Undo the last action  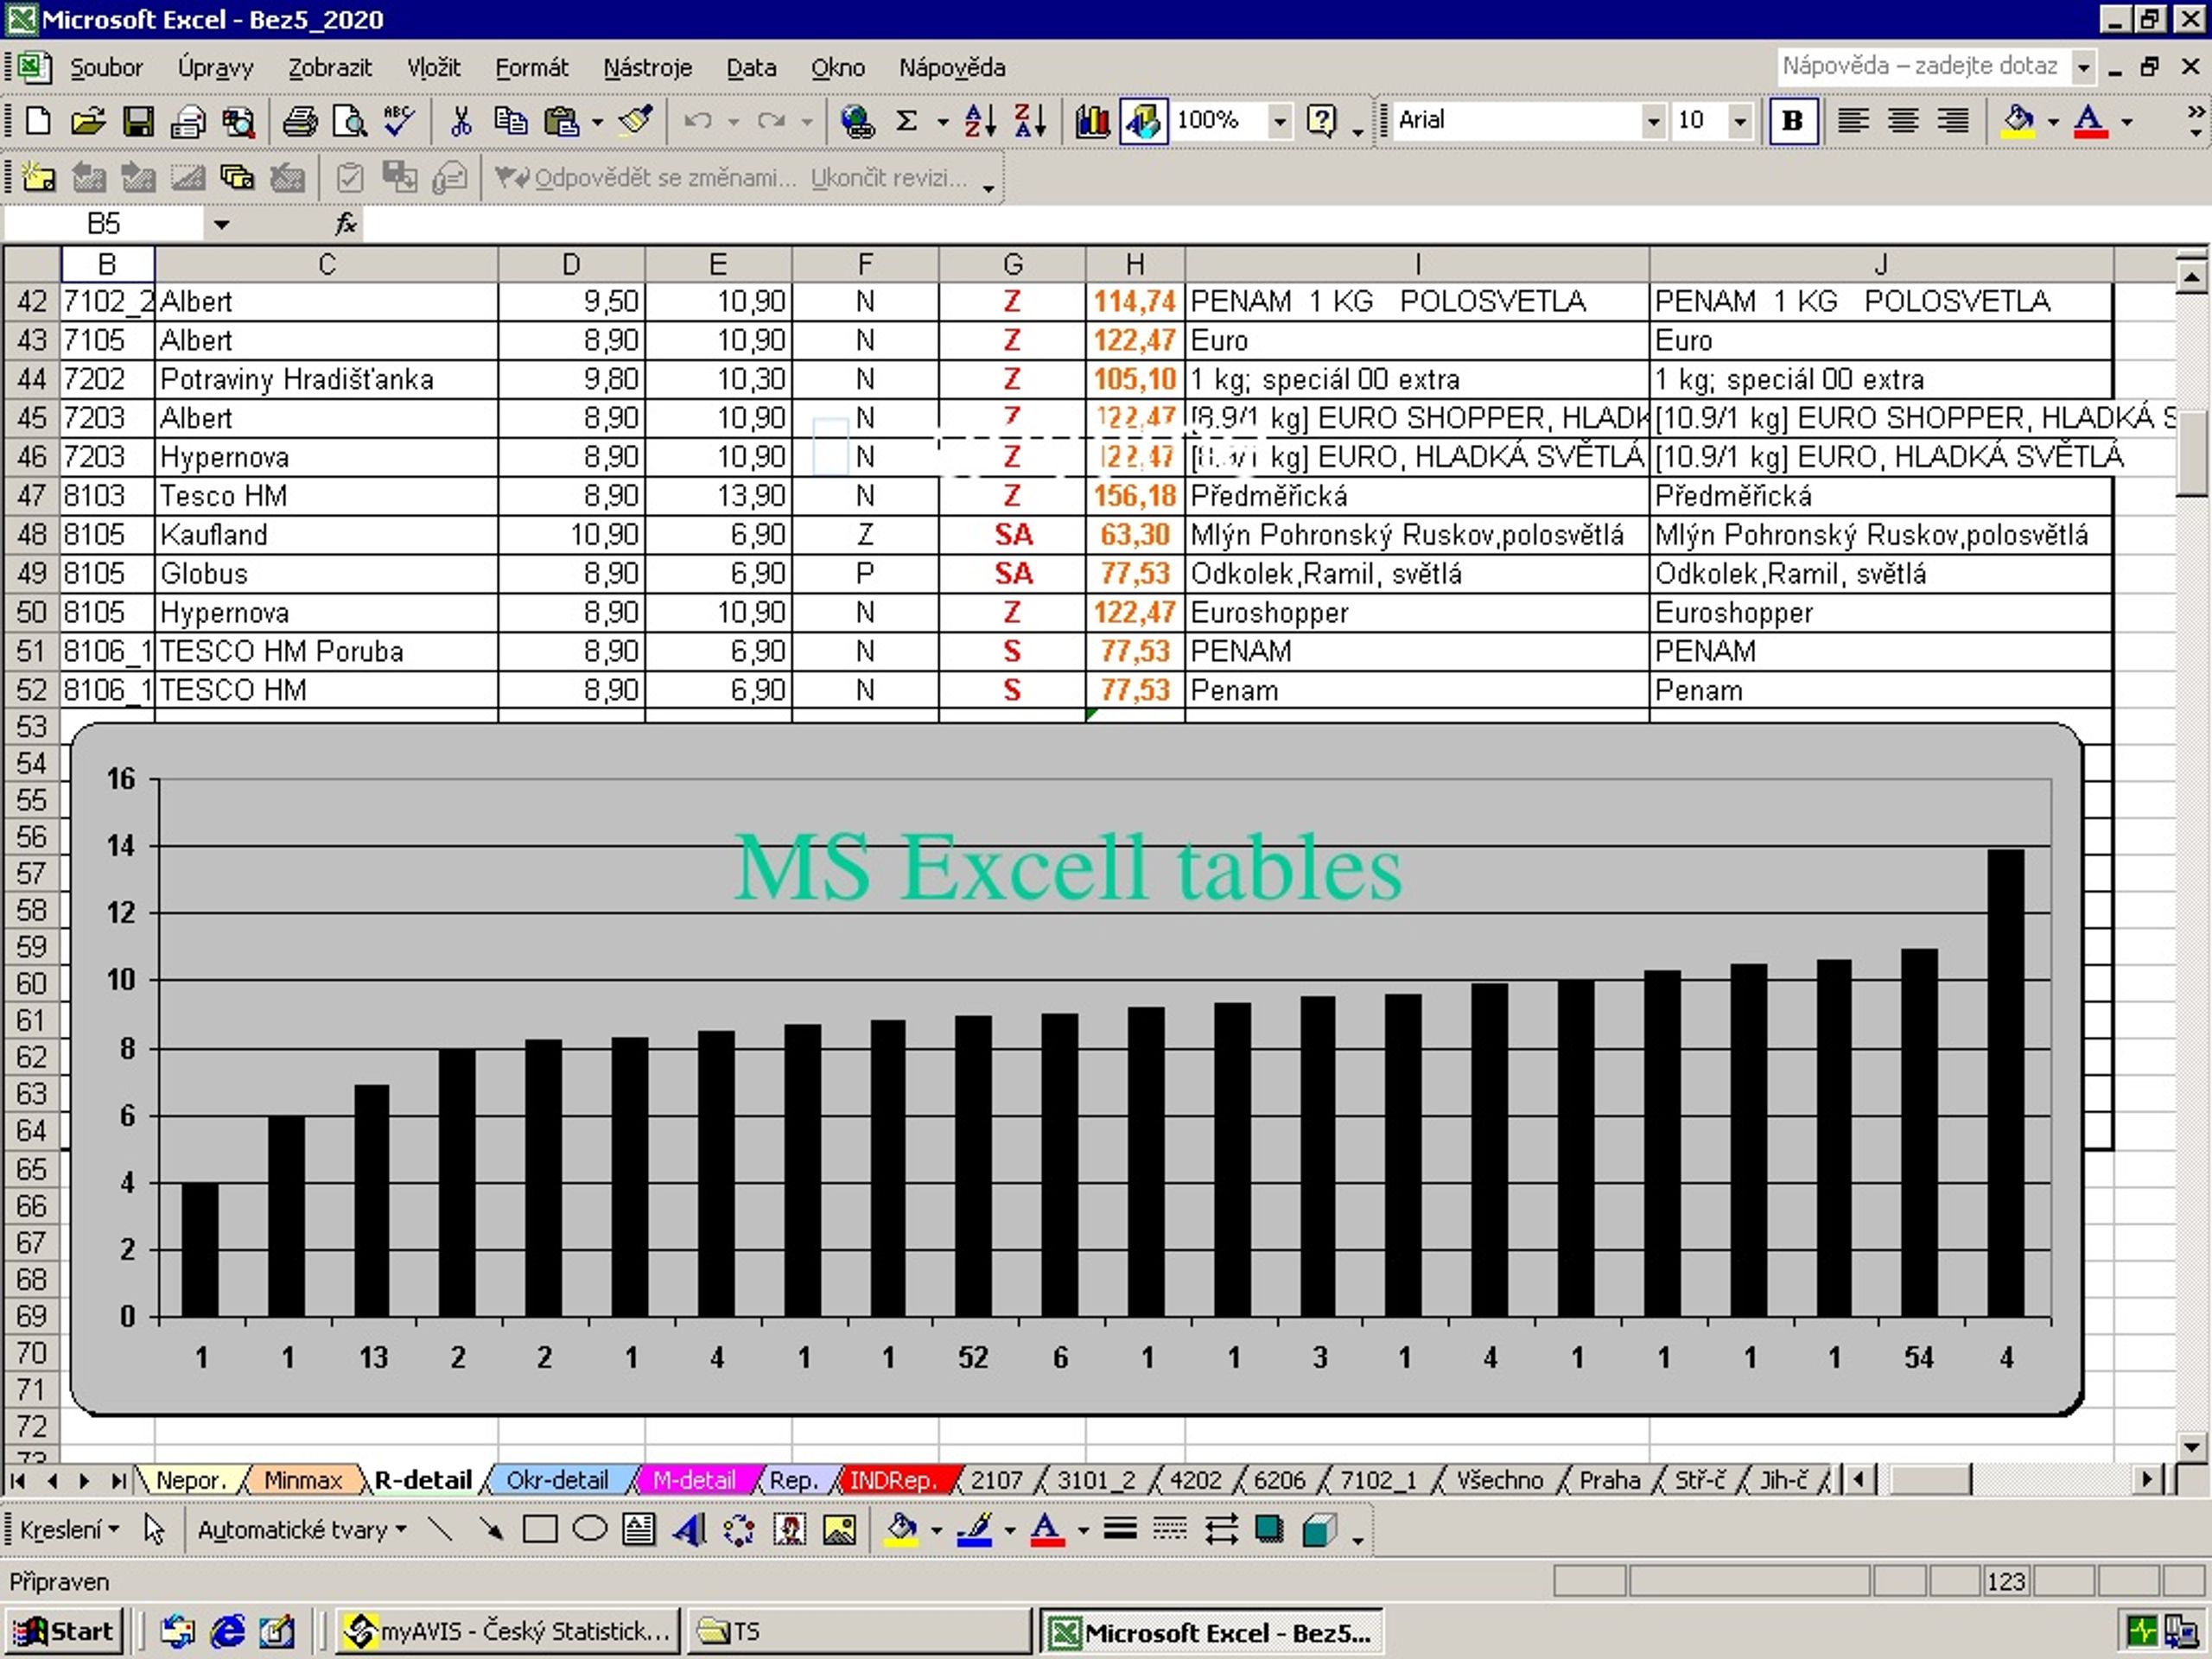[697, 121]
